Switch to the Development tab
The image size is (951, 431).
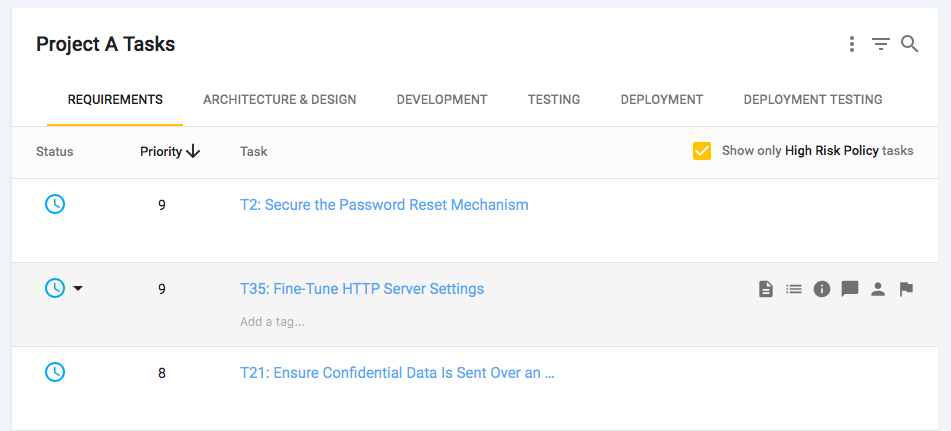pos(442,100)
